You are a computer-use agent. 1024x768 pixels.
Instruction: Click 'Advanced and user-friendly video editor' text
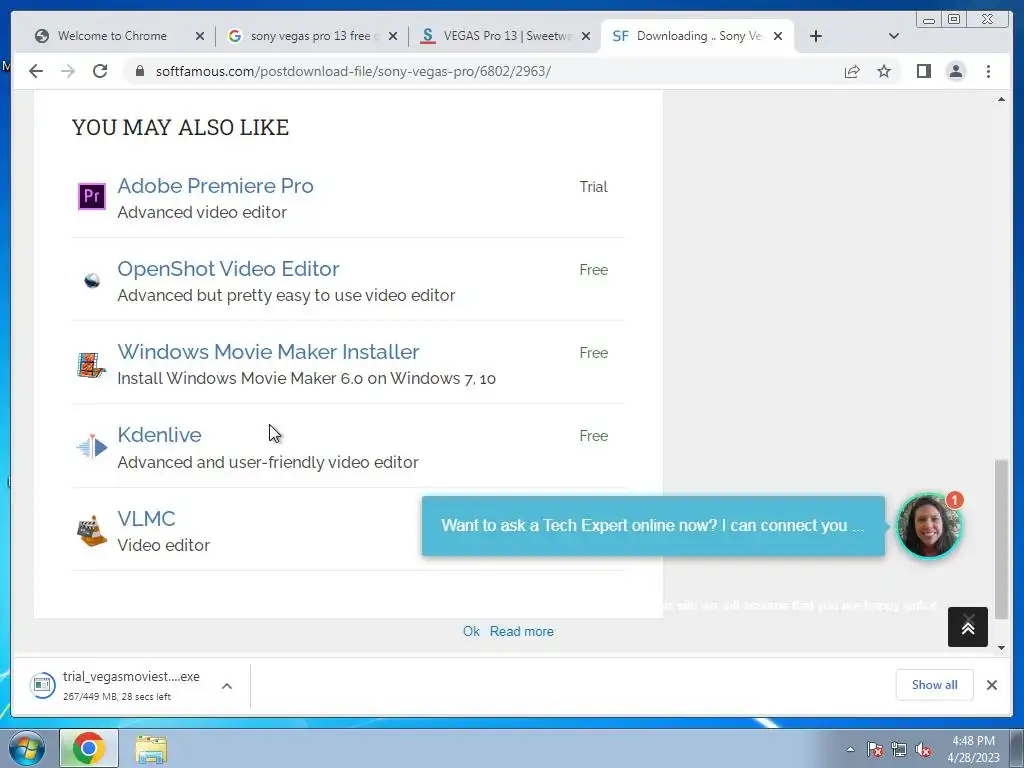pyautogui.click(x=268, y=462)
